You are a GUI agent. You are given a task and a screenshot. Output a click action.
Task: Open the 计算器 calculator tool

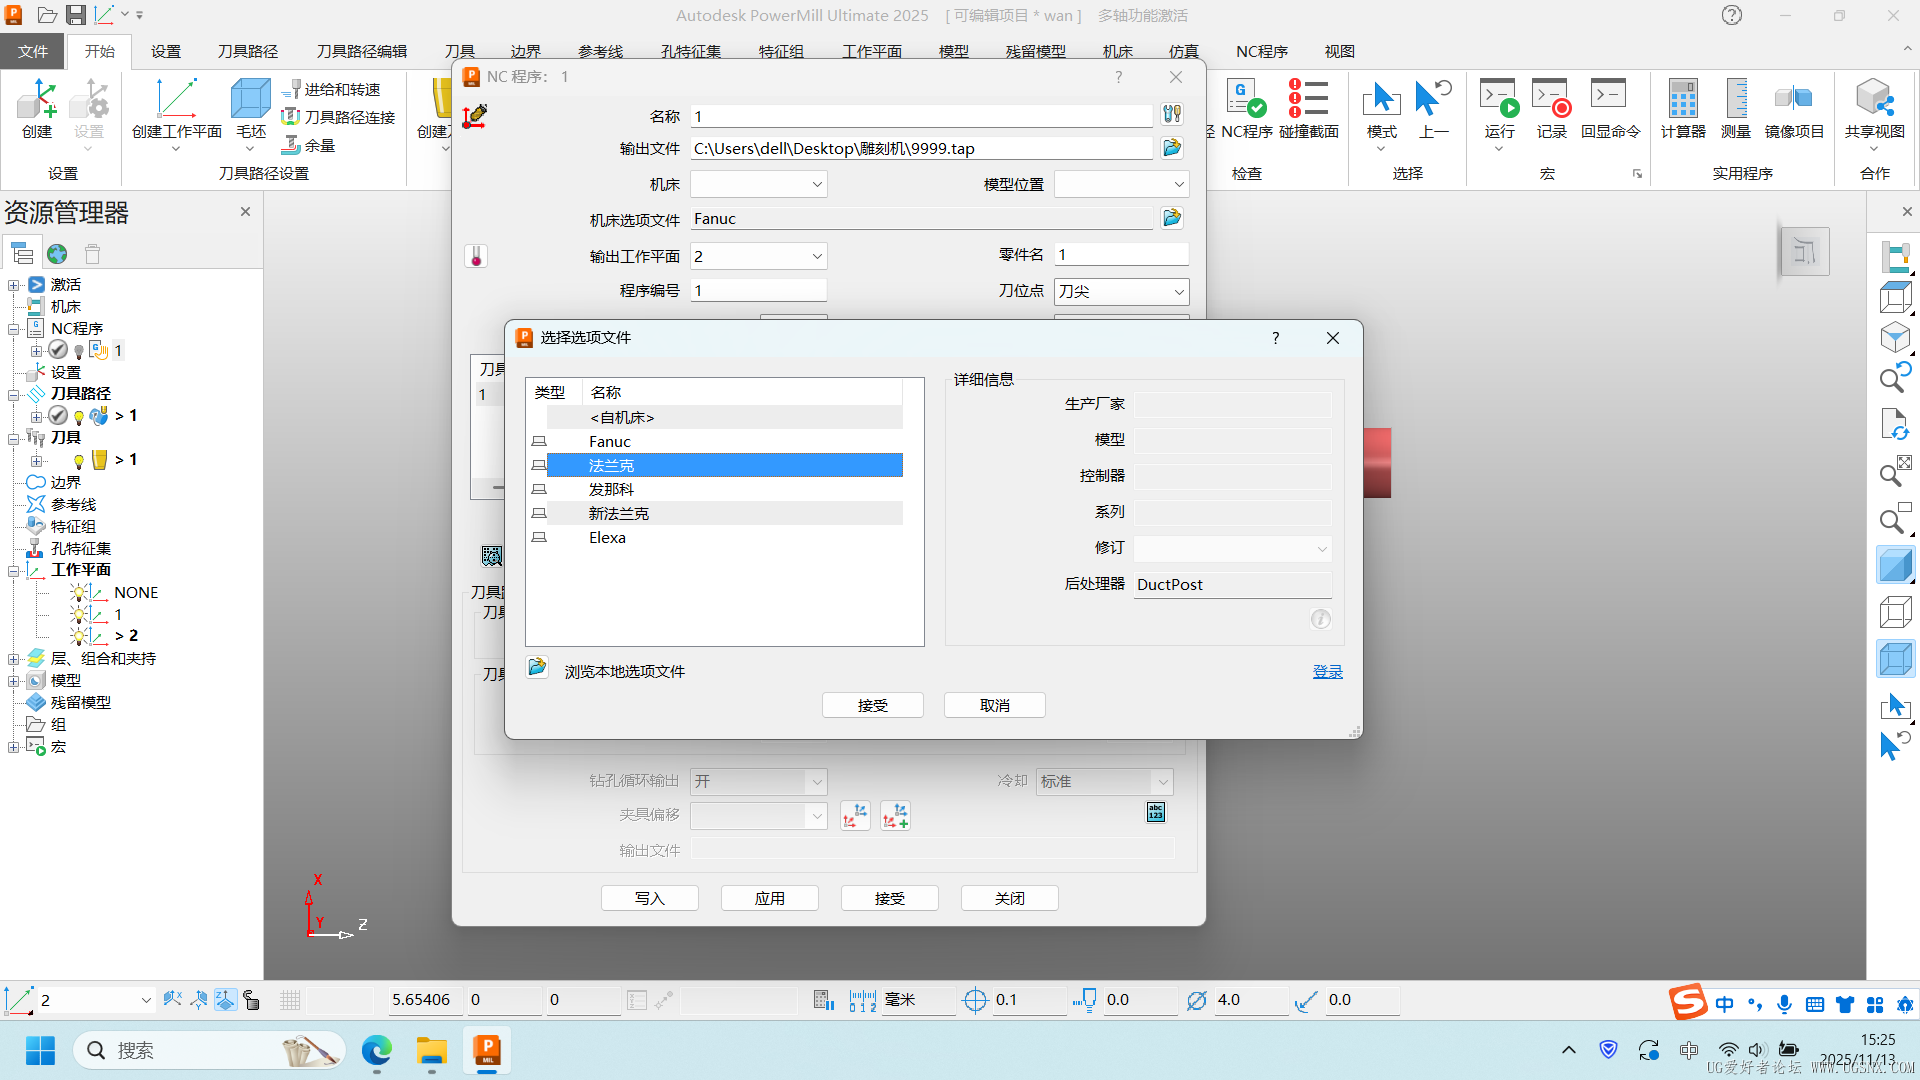tap(1683, 110)
